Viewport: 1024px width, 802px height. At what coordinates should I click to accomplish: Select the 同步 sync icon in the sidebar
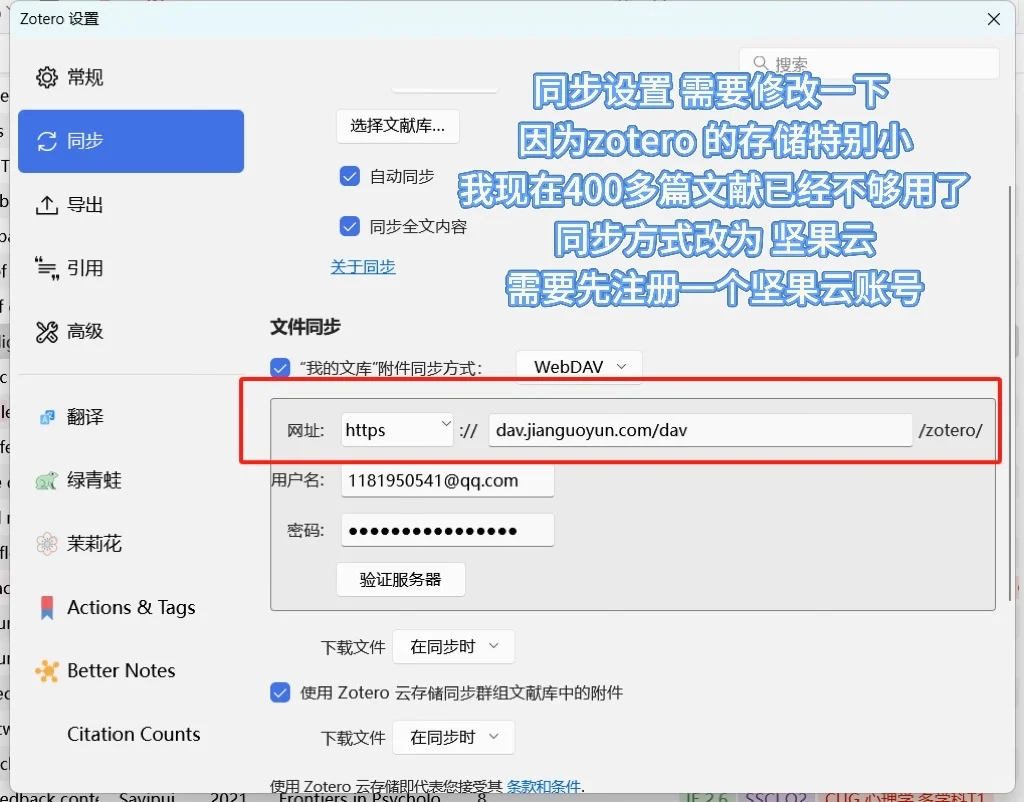point(46,141)
